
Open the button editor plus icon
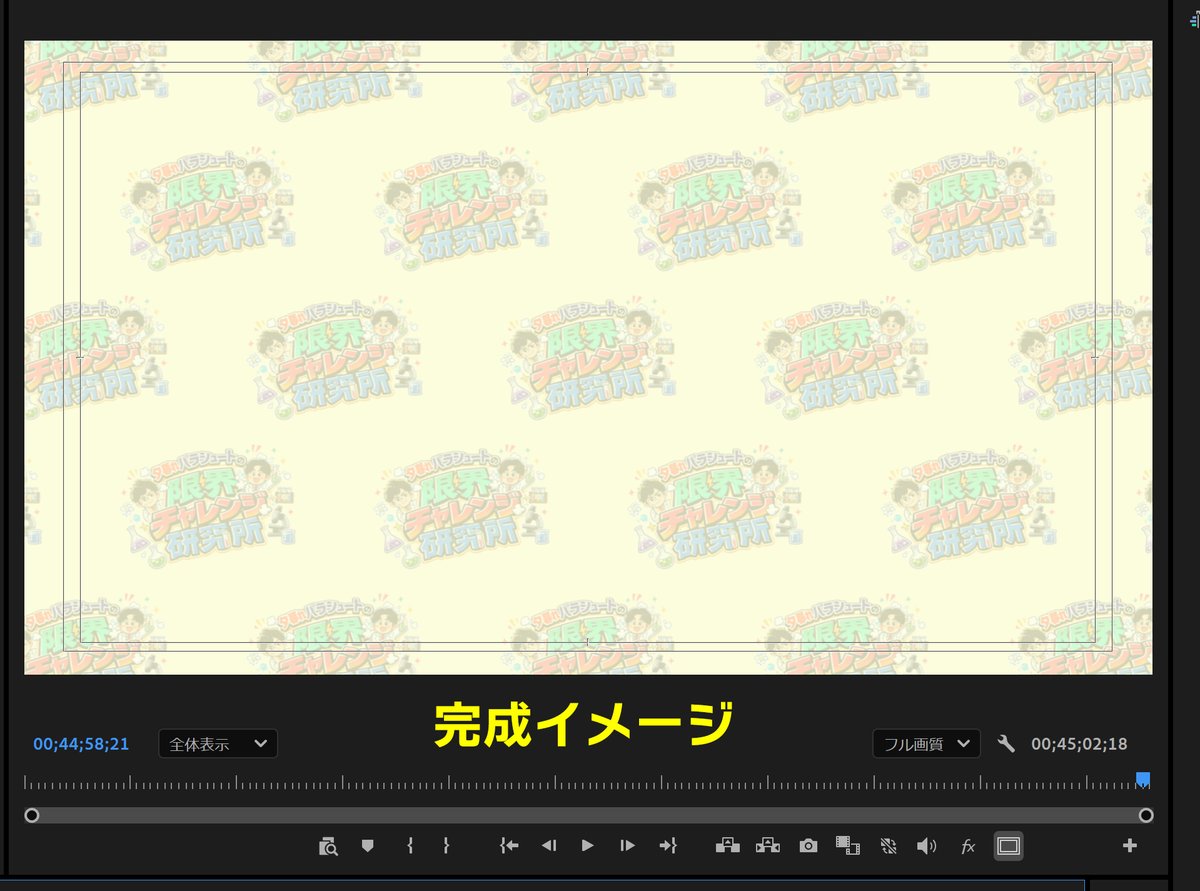click(1130, 846)
